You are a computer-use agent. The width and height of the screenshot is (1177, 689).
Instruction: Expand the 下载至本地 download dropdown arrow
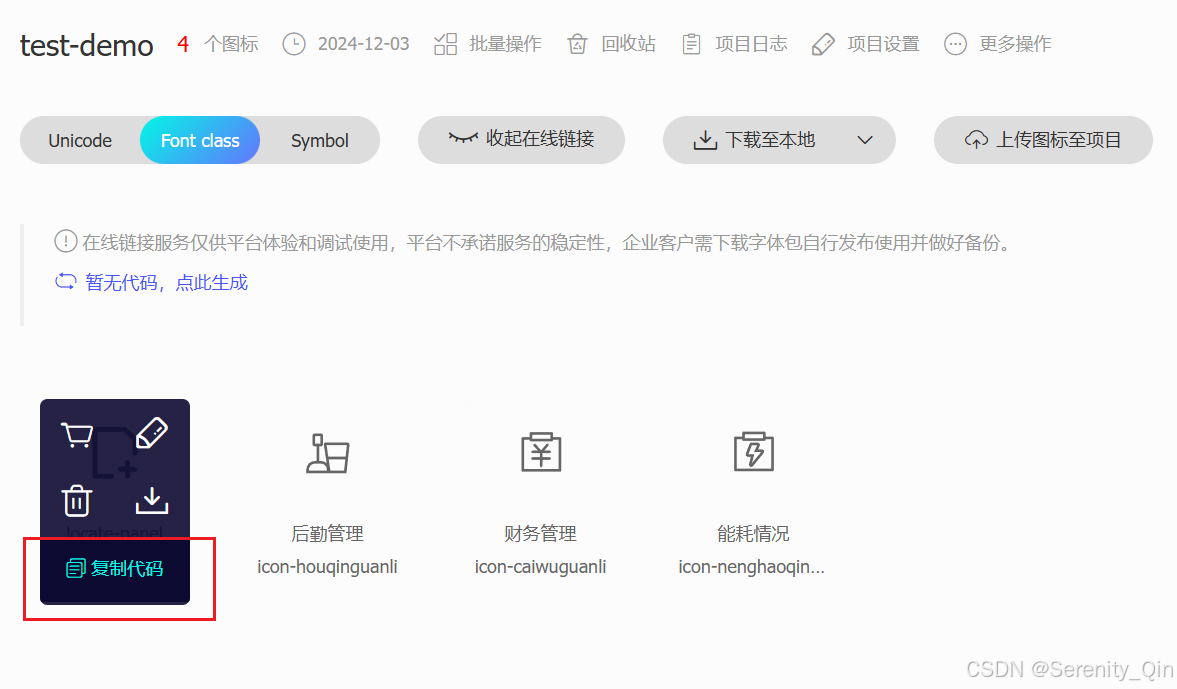(864, 140)
